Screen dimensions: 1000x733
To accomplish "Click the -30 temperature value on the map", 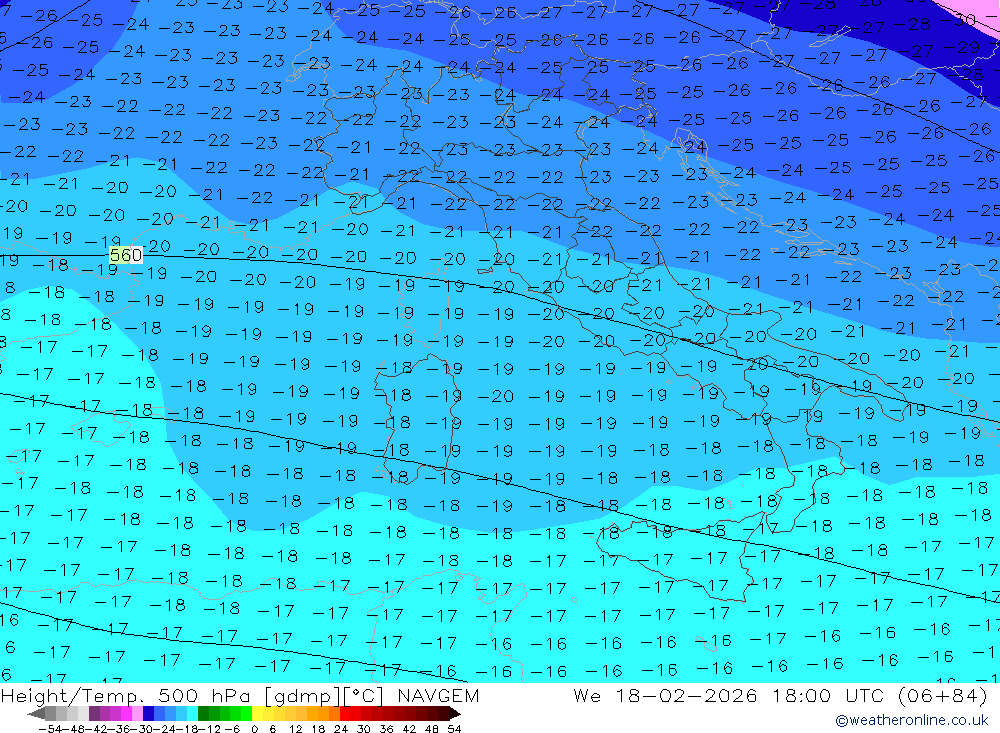I will pyautogui.click(x=958, y=20).
